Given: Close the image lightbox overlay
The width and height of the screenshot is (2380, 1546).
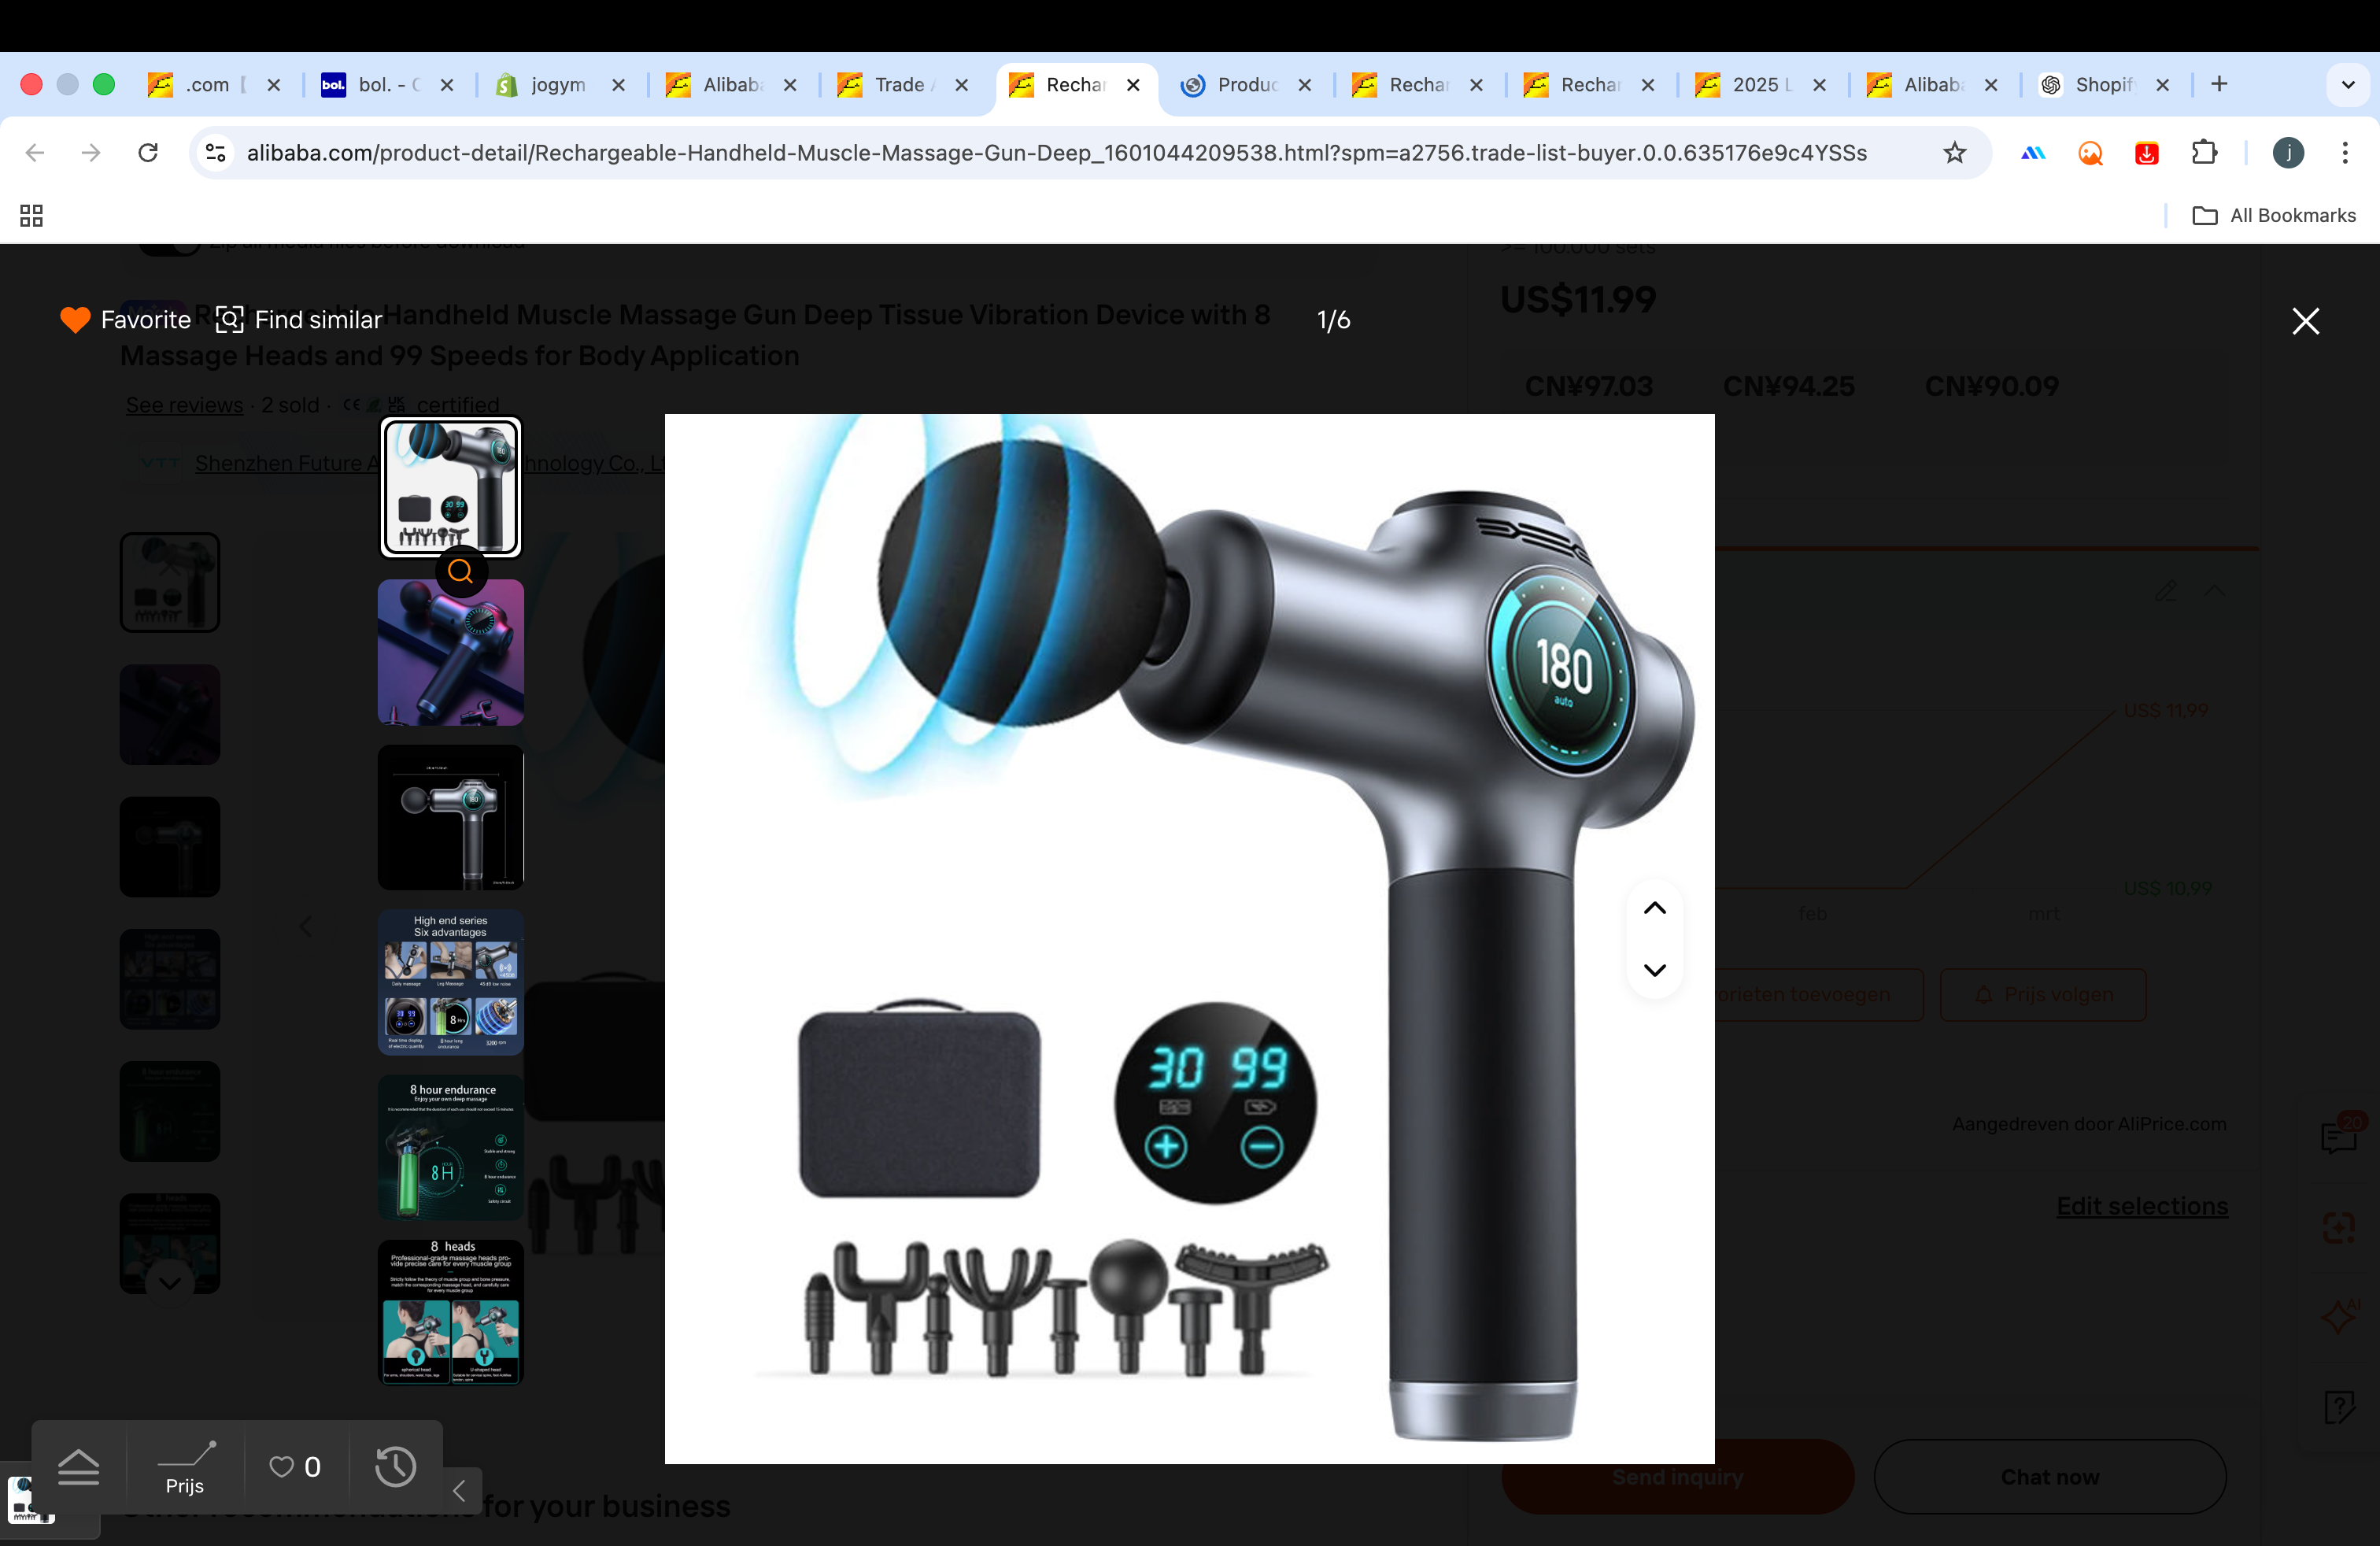Looking at the screenshot, I should click(x=2305, y=321).
